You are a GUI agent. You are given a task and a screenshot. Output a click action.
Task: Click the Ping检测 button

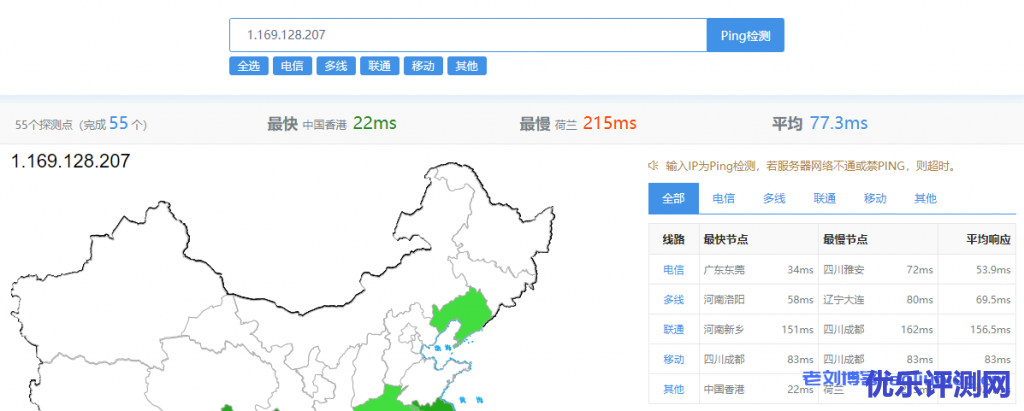click(x=745, y=35)
